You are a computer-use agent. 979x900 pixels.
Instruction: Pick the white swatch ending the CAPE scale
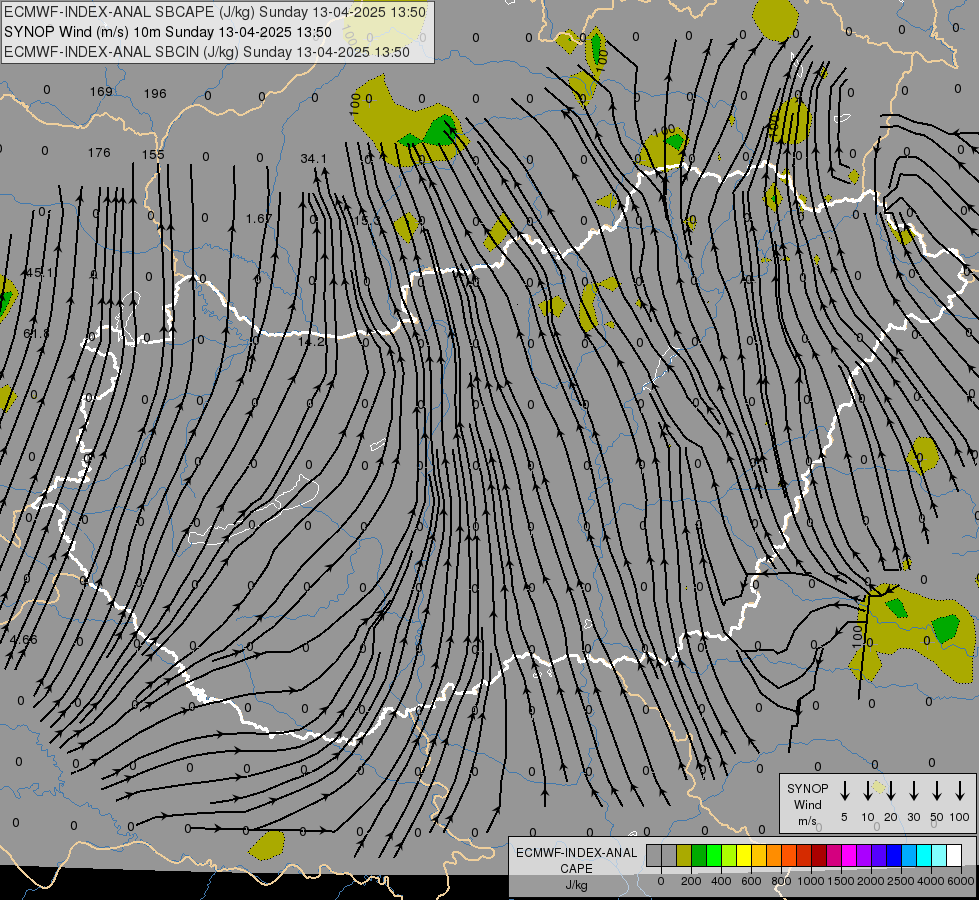(x=953, y=856)
